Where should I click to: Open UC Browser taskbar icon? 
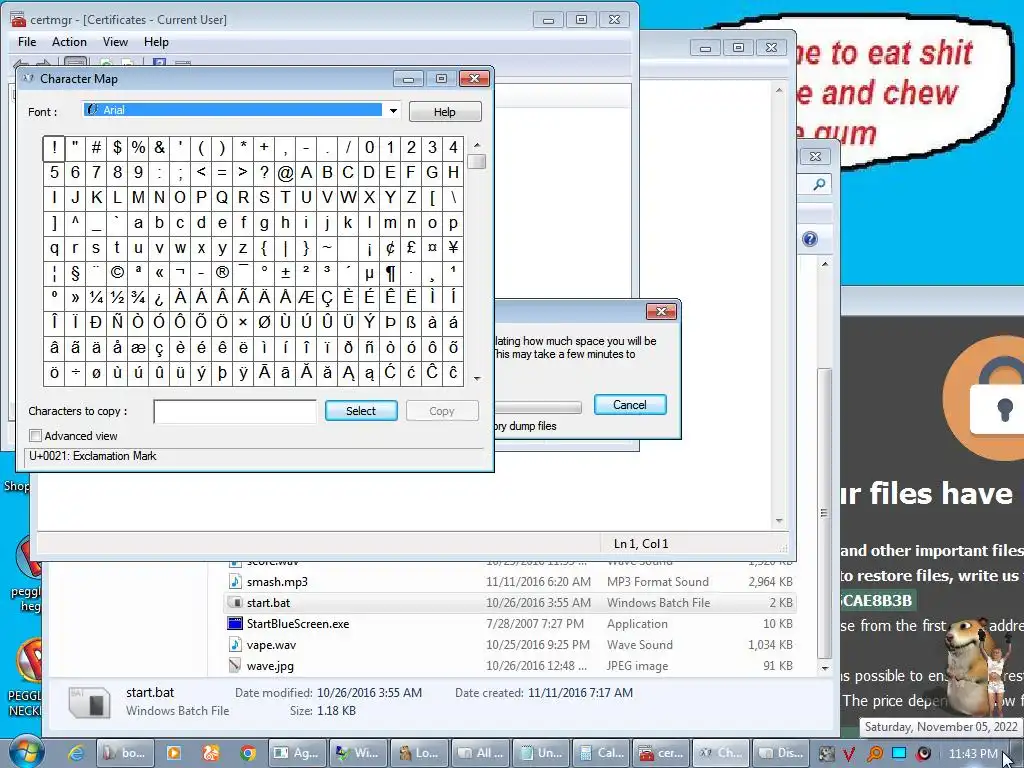pos(210,753)
